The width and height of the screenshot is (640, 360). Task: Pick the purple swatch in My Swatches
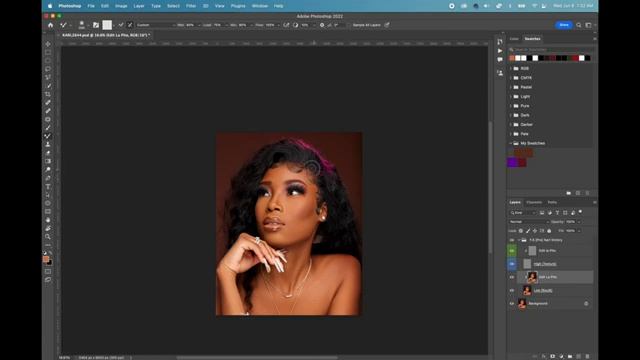pos(512,162)
